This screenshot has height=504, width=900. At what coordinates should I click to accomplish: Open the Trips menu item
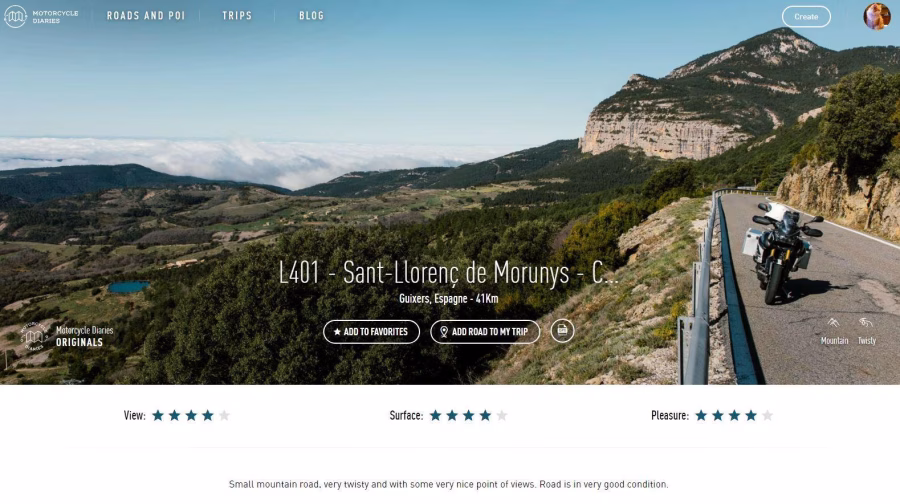coord(237,16)
